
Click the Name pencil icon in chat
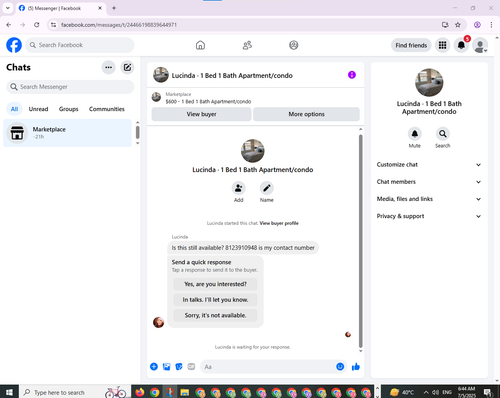tap(267, 188)
